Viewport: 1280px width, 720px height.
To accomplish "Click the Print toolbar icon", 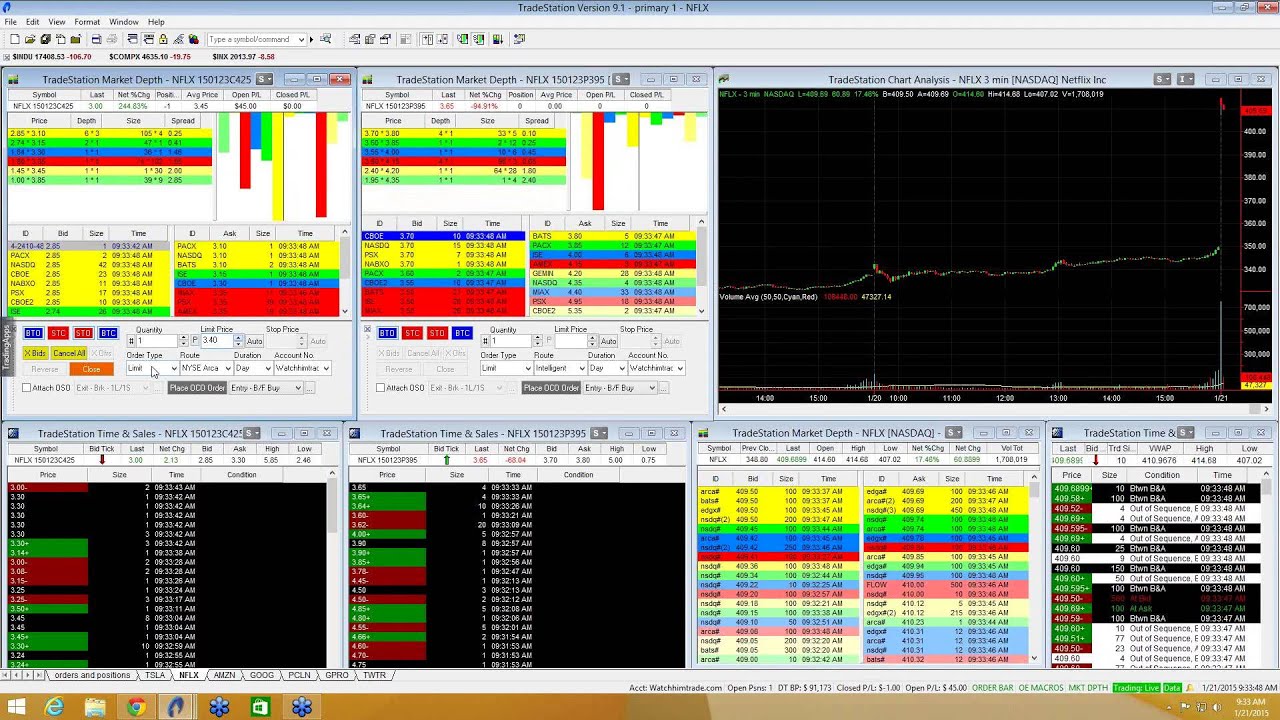I will click(x=111, y=39).
